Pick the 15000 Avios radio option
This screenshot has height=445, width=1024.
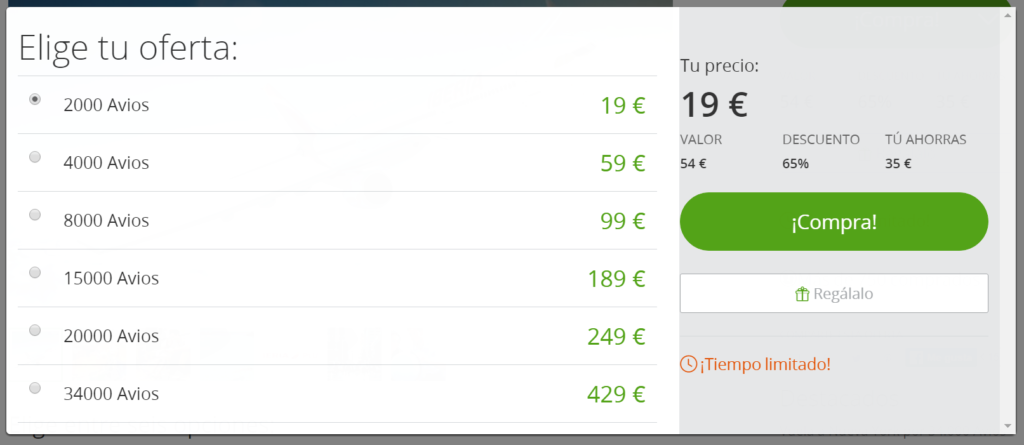[x=35, y=272]
